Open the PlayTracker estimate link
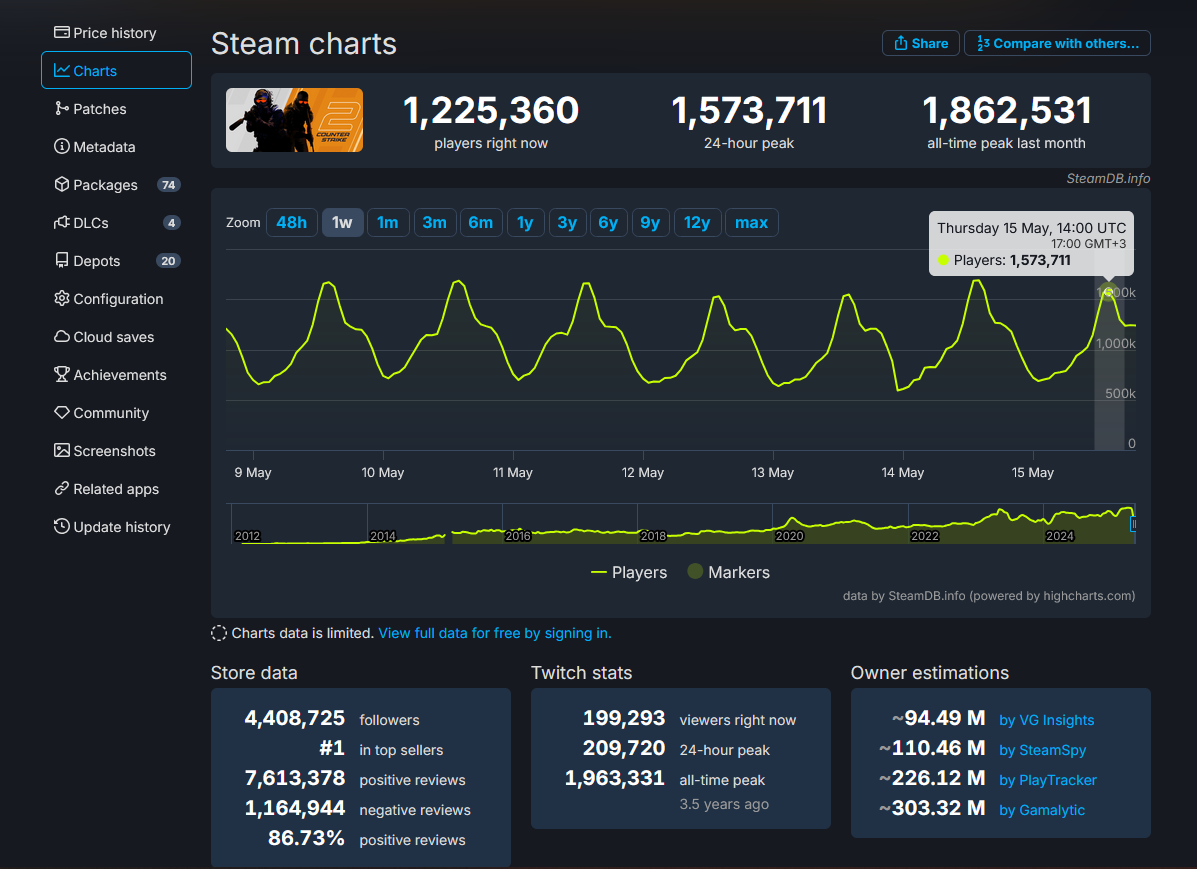 tap(1048, 780)
